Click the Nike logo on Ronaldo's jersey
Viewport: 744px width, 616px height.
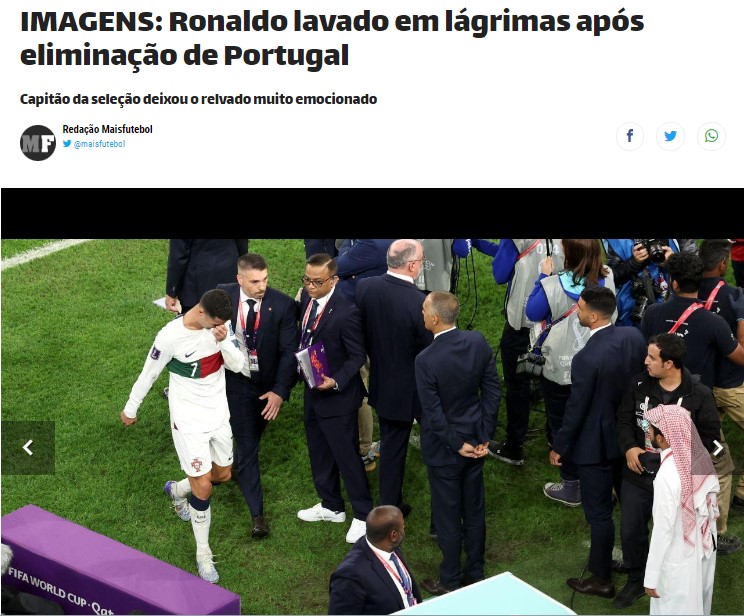189,354
